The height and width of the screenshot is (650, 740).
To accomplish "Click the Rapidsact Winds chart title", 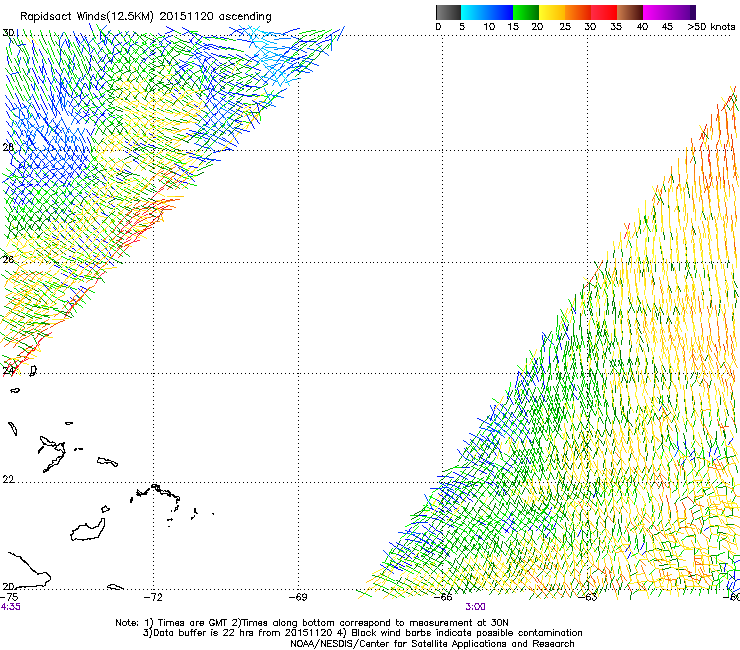I will click(146, 17).
